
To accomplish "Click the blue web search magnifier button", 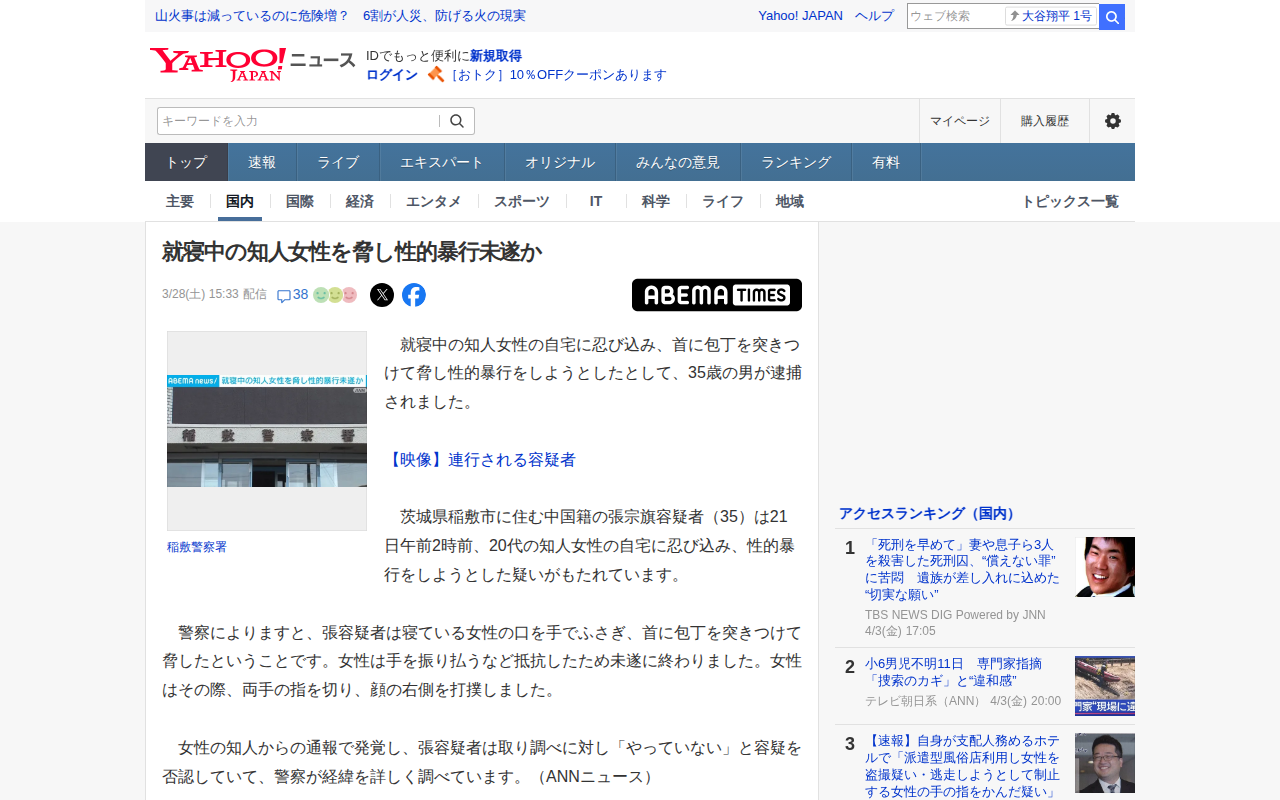I will 1112,17.
